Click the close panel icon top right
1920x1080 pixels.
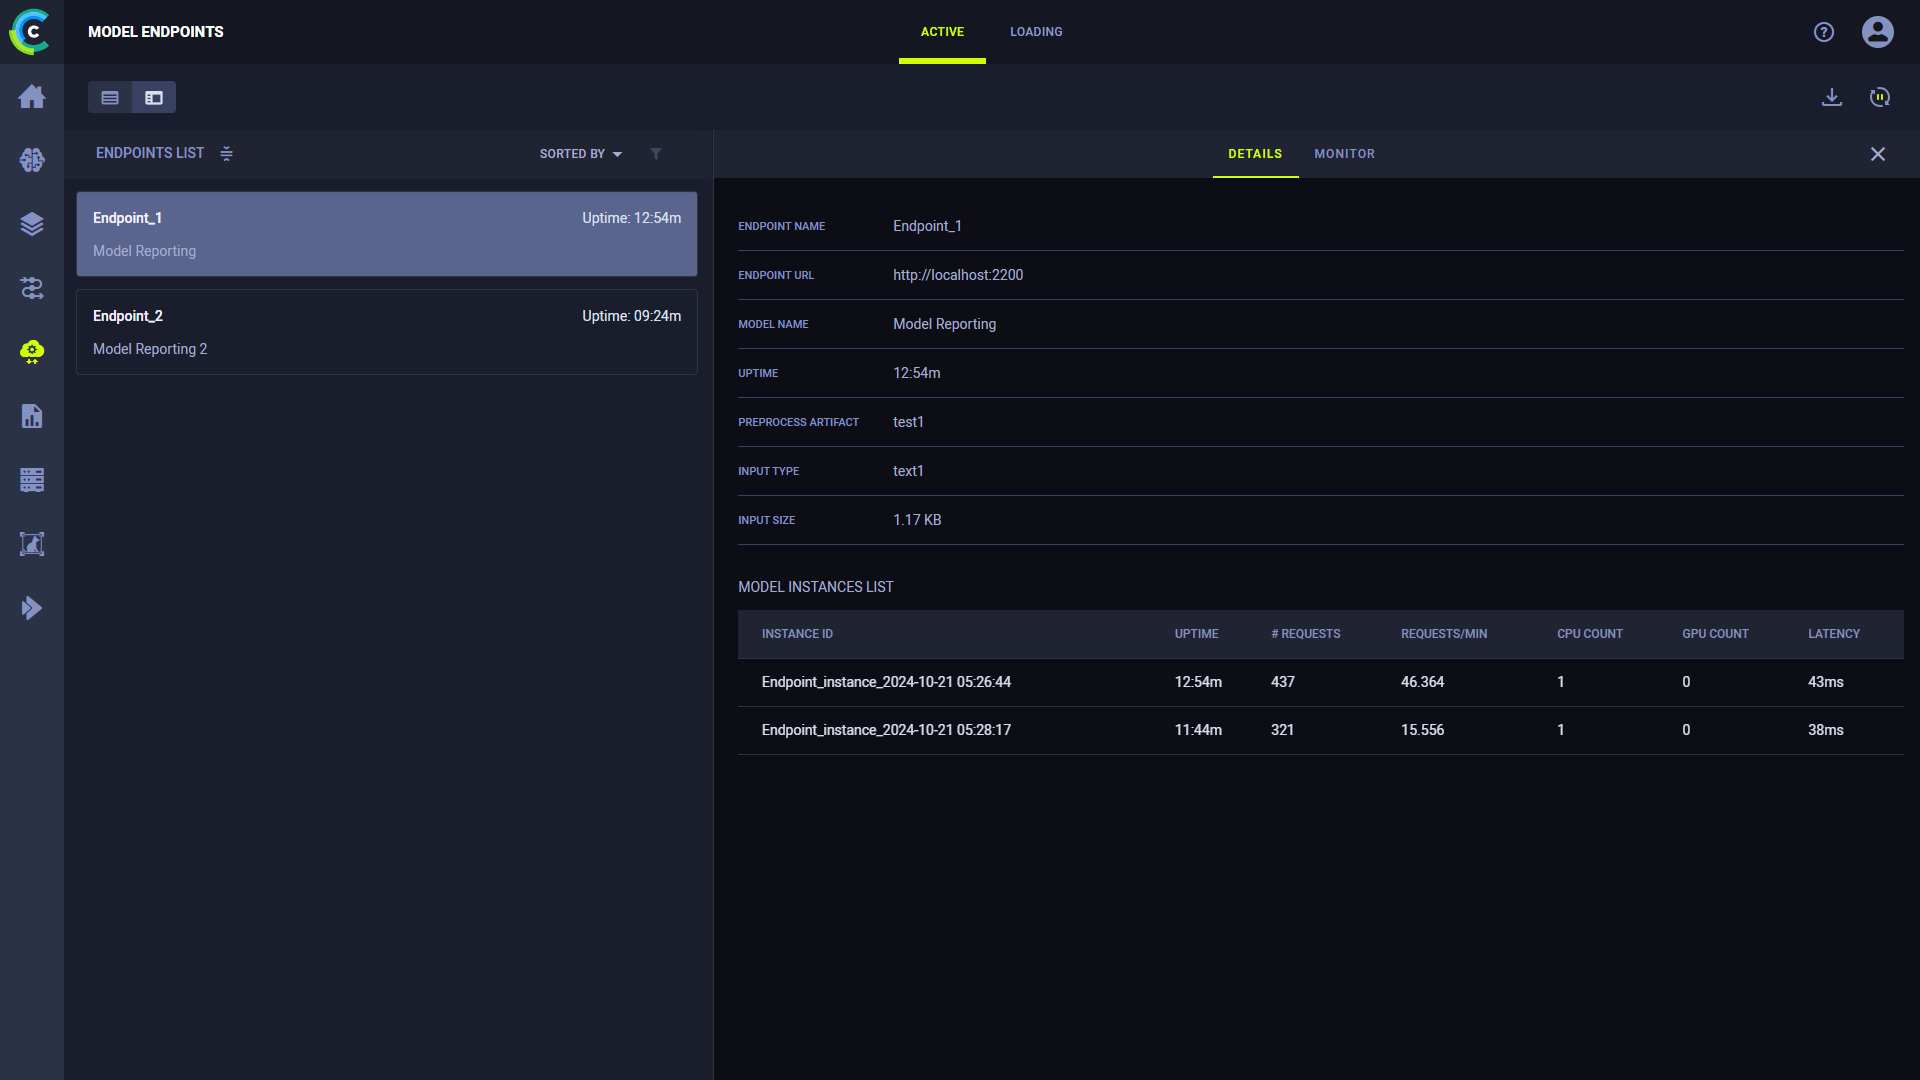1878,154
